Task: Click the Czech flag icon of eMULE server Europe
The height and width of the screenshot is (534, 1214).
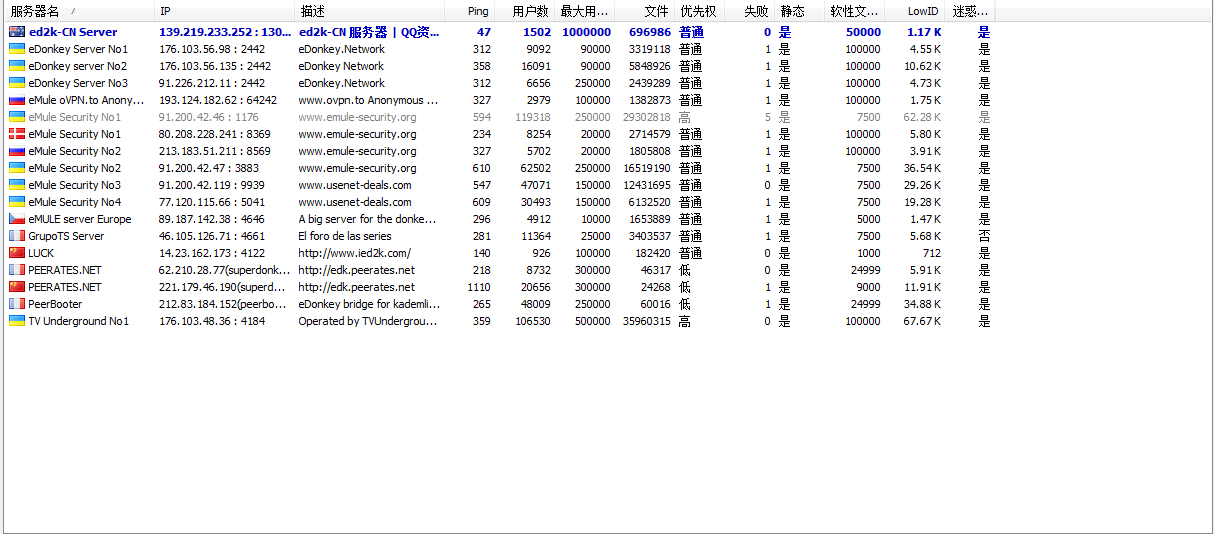Action: (x=16, y=219)
